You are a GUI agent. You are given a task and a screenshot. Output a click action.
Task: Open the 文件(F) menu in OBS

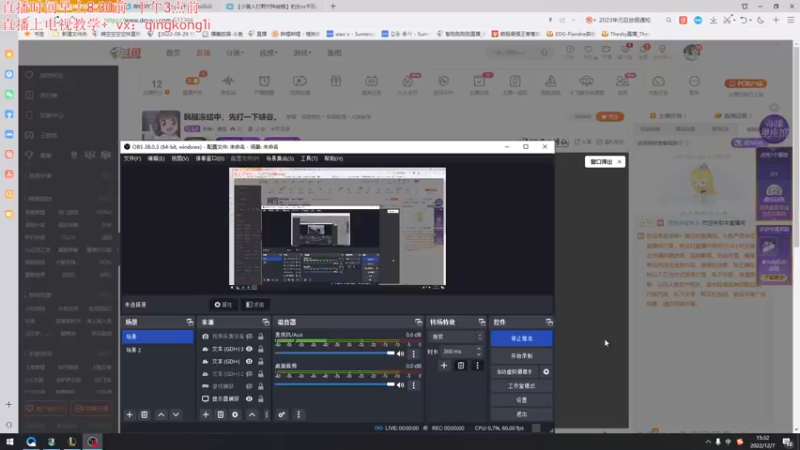132,159
